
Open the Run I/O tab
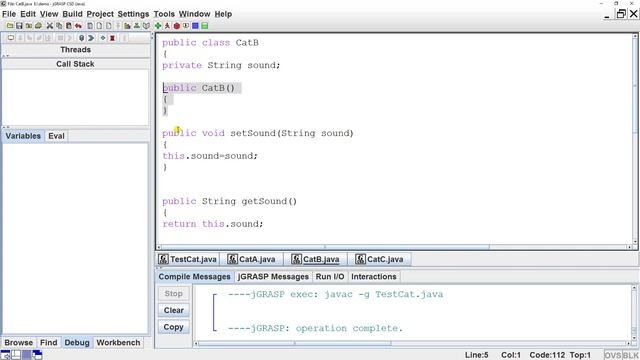330,277
